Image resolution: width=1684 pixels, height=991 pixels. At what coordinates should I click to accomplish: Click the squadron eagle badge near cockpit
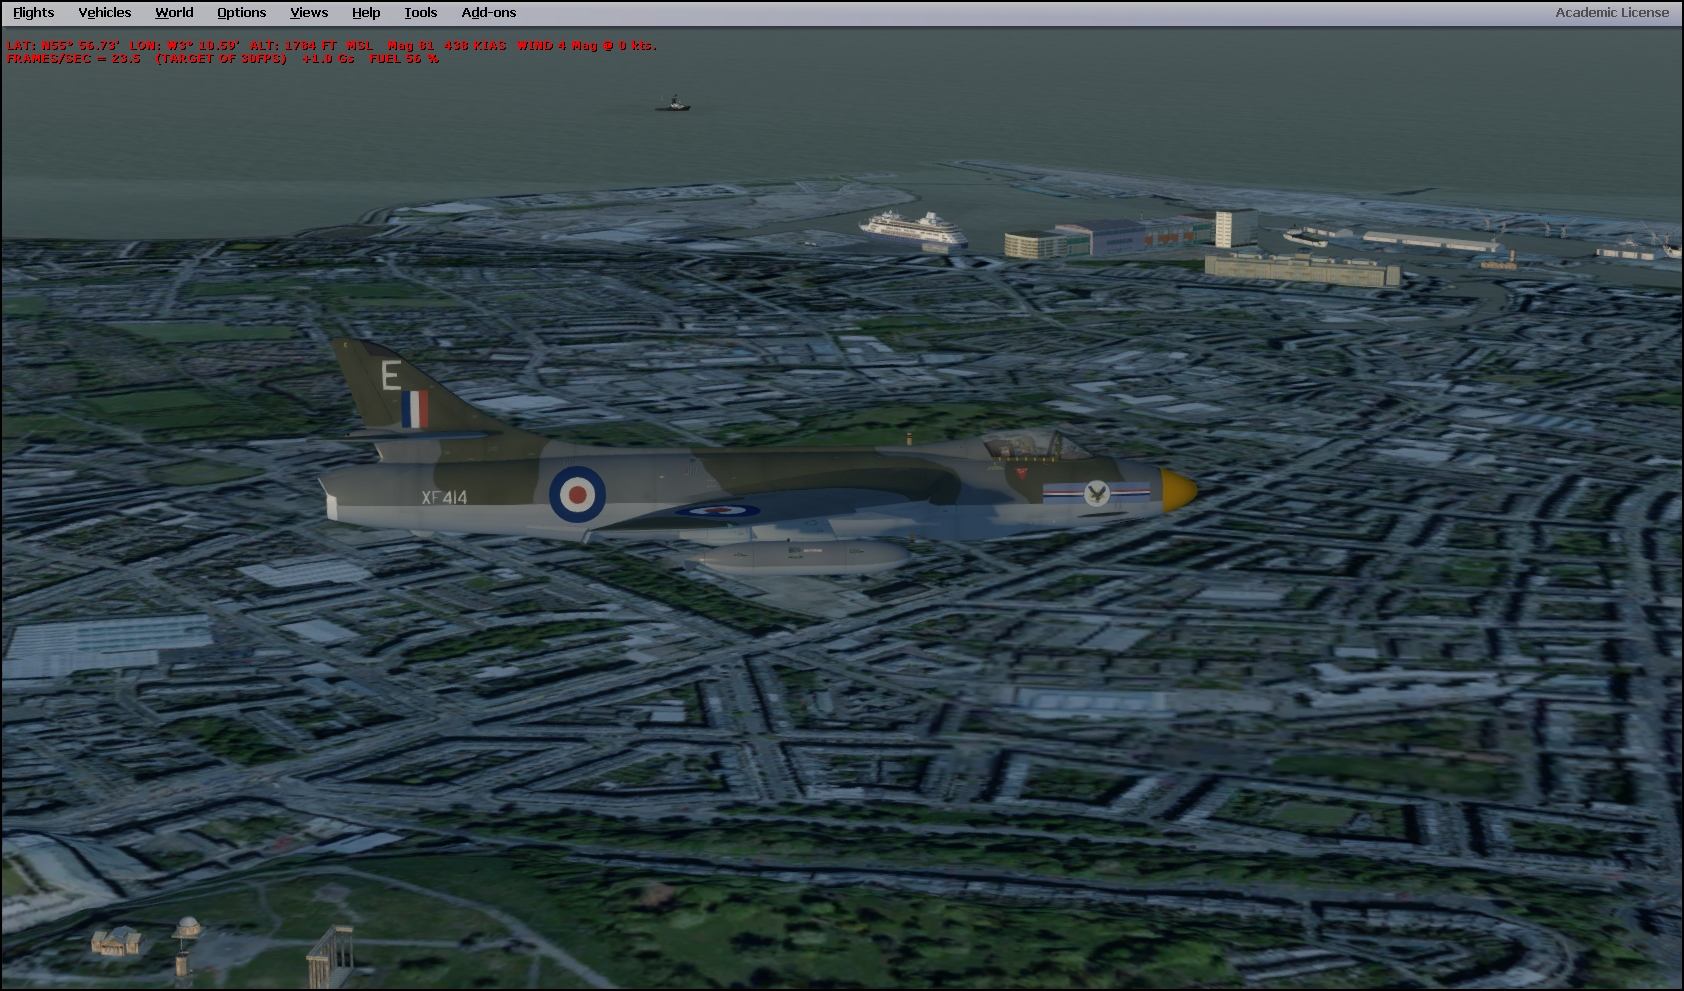click(x=1097, y=492)
